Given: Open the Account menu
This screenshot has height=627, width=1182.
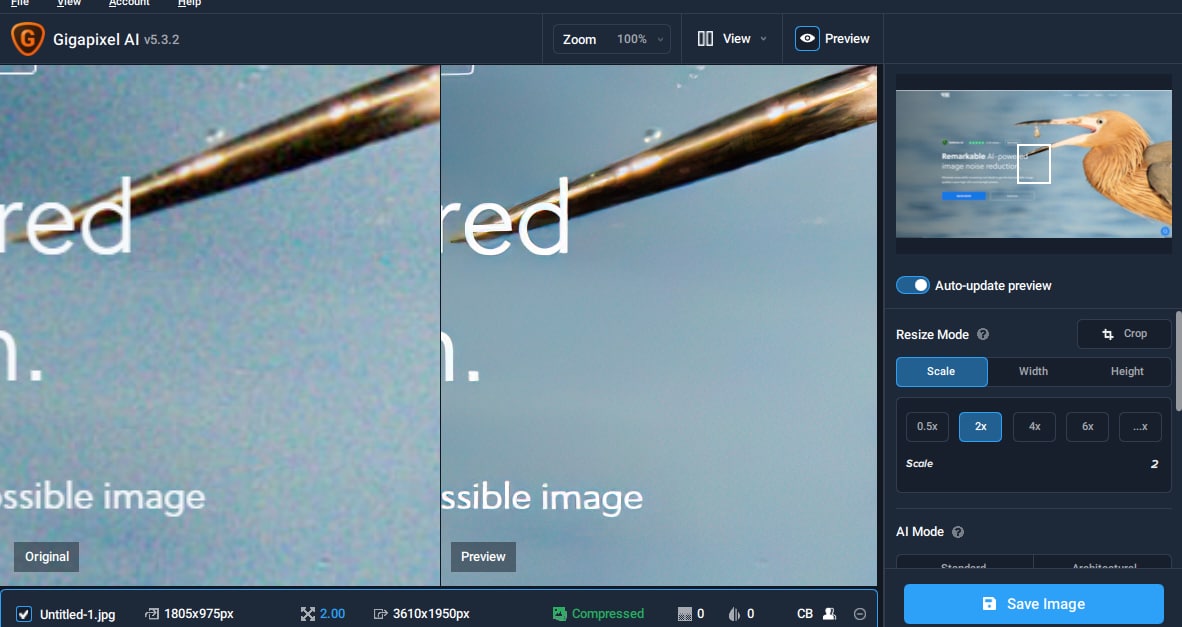Looking at the screenshot, I should pos(129,3).
